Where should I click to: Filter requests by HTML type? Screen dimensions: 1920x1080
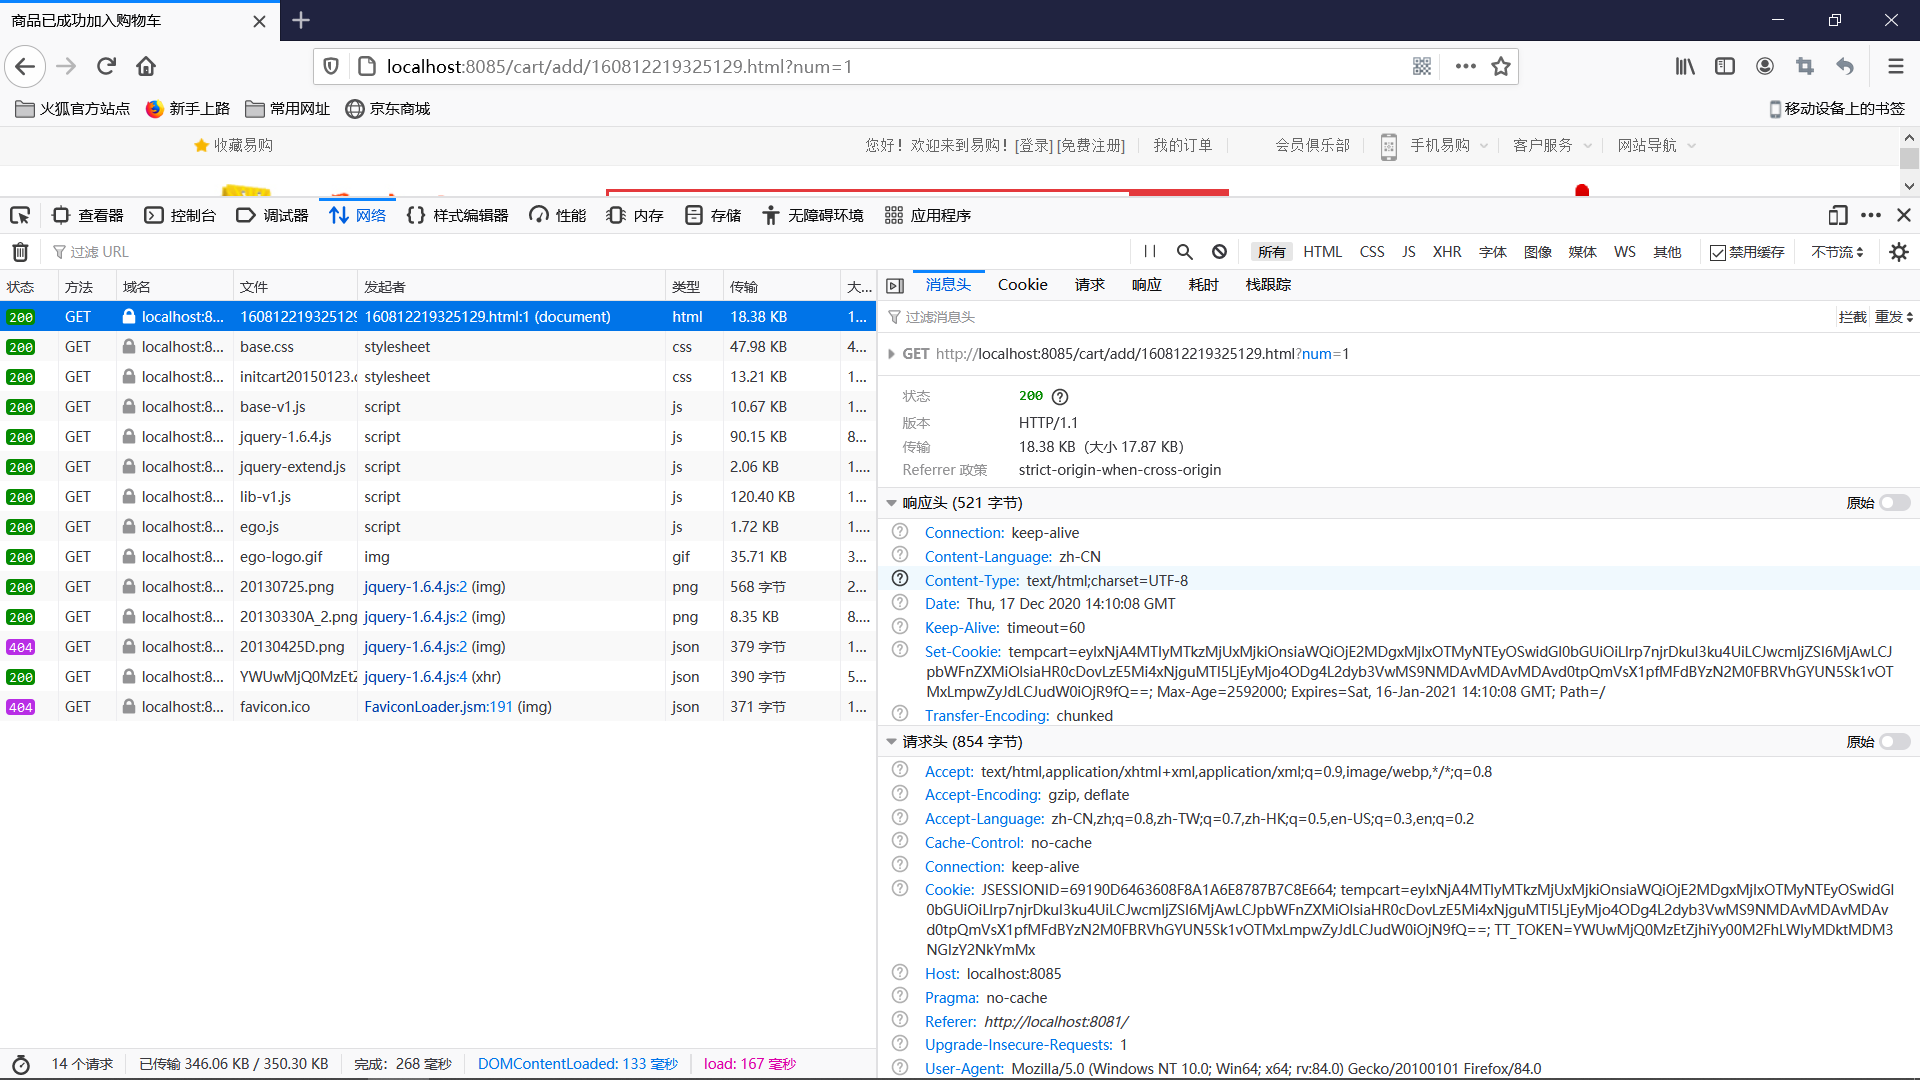pyautogui.click(x=1322, y=252)
